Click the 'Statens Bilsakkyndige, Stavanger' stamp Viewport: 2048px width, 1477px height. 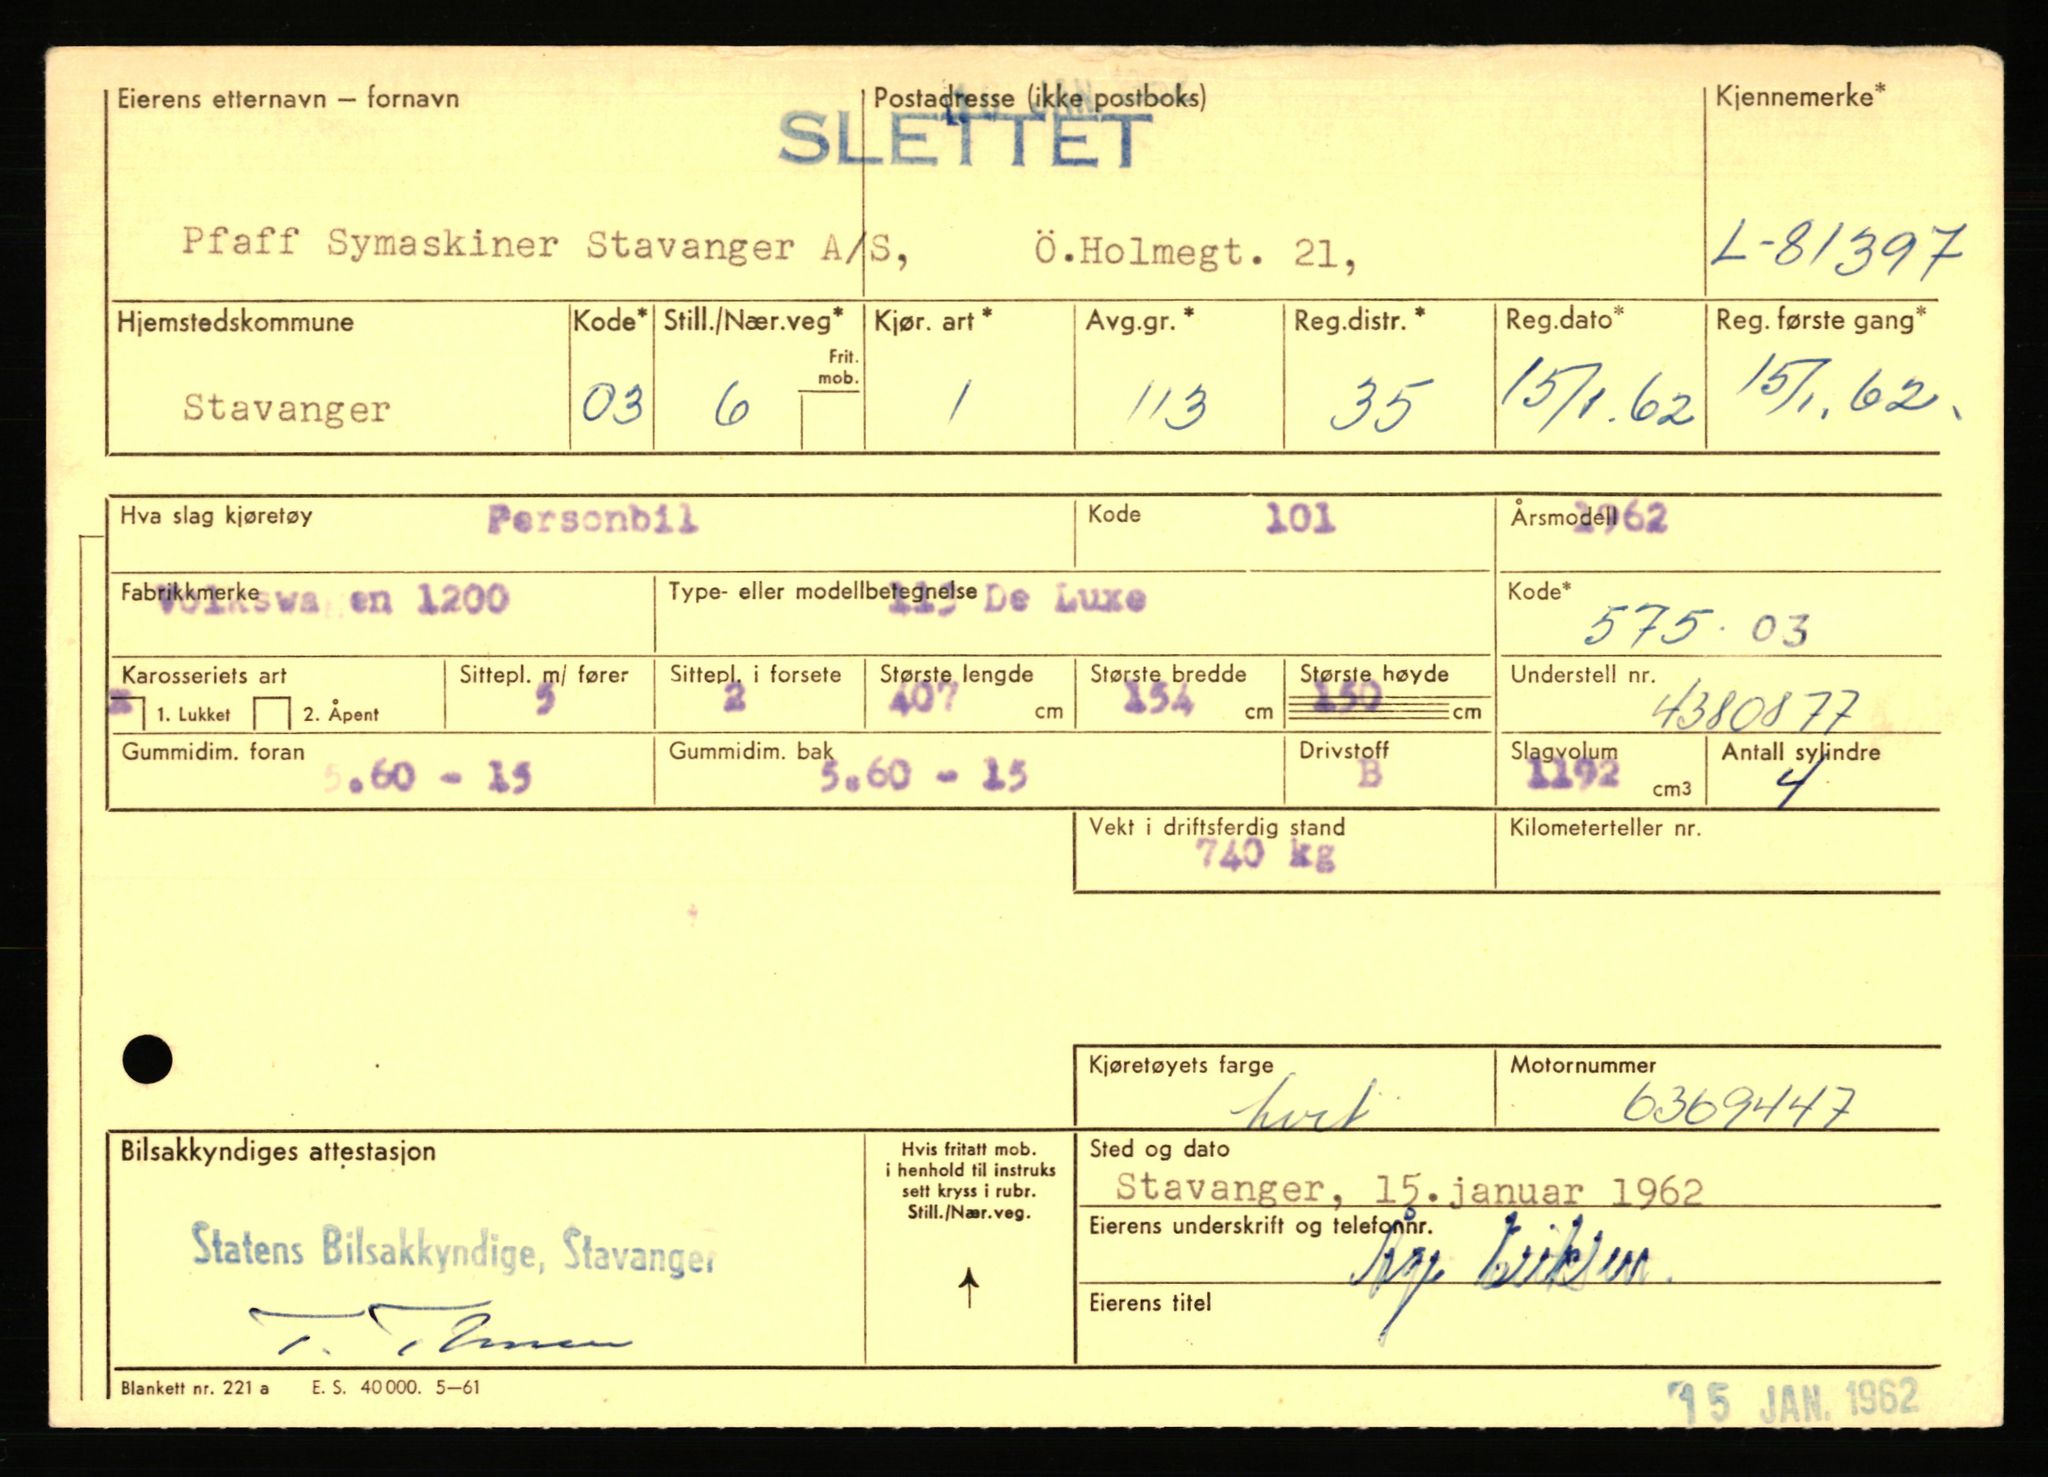coord(453,1249)
